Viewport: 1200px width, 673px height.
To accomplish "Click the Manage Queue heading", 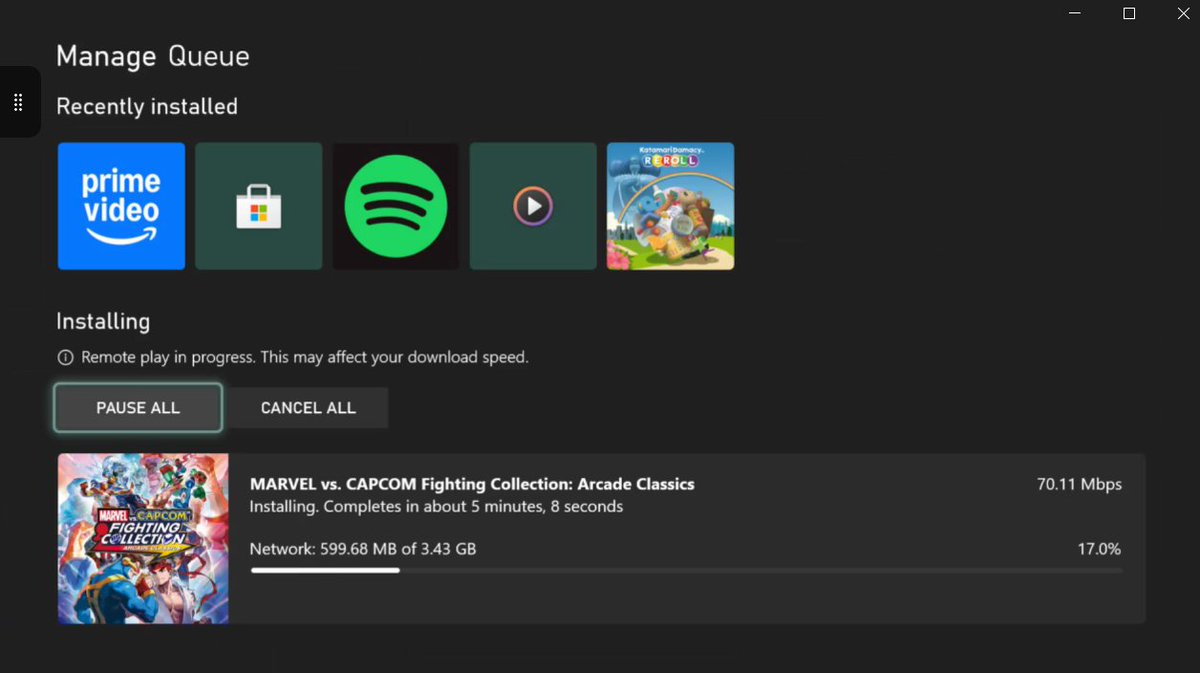I will (x=153, y=57).
